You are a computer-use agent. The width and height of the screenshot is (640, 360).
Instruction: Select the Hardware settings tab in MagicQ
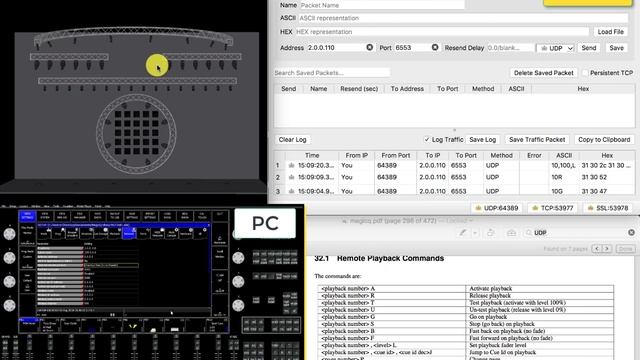(185, 233)
